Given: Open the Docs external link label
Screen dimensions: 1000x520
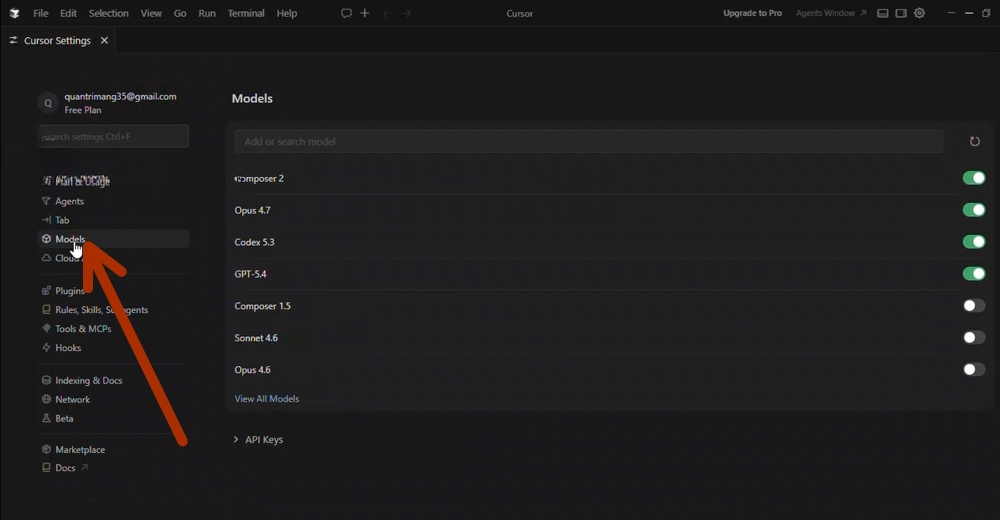Looking at the screenshot, I should tap(66, 468).
